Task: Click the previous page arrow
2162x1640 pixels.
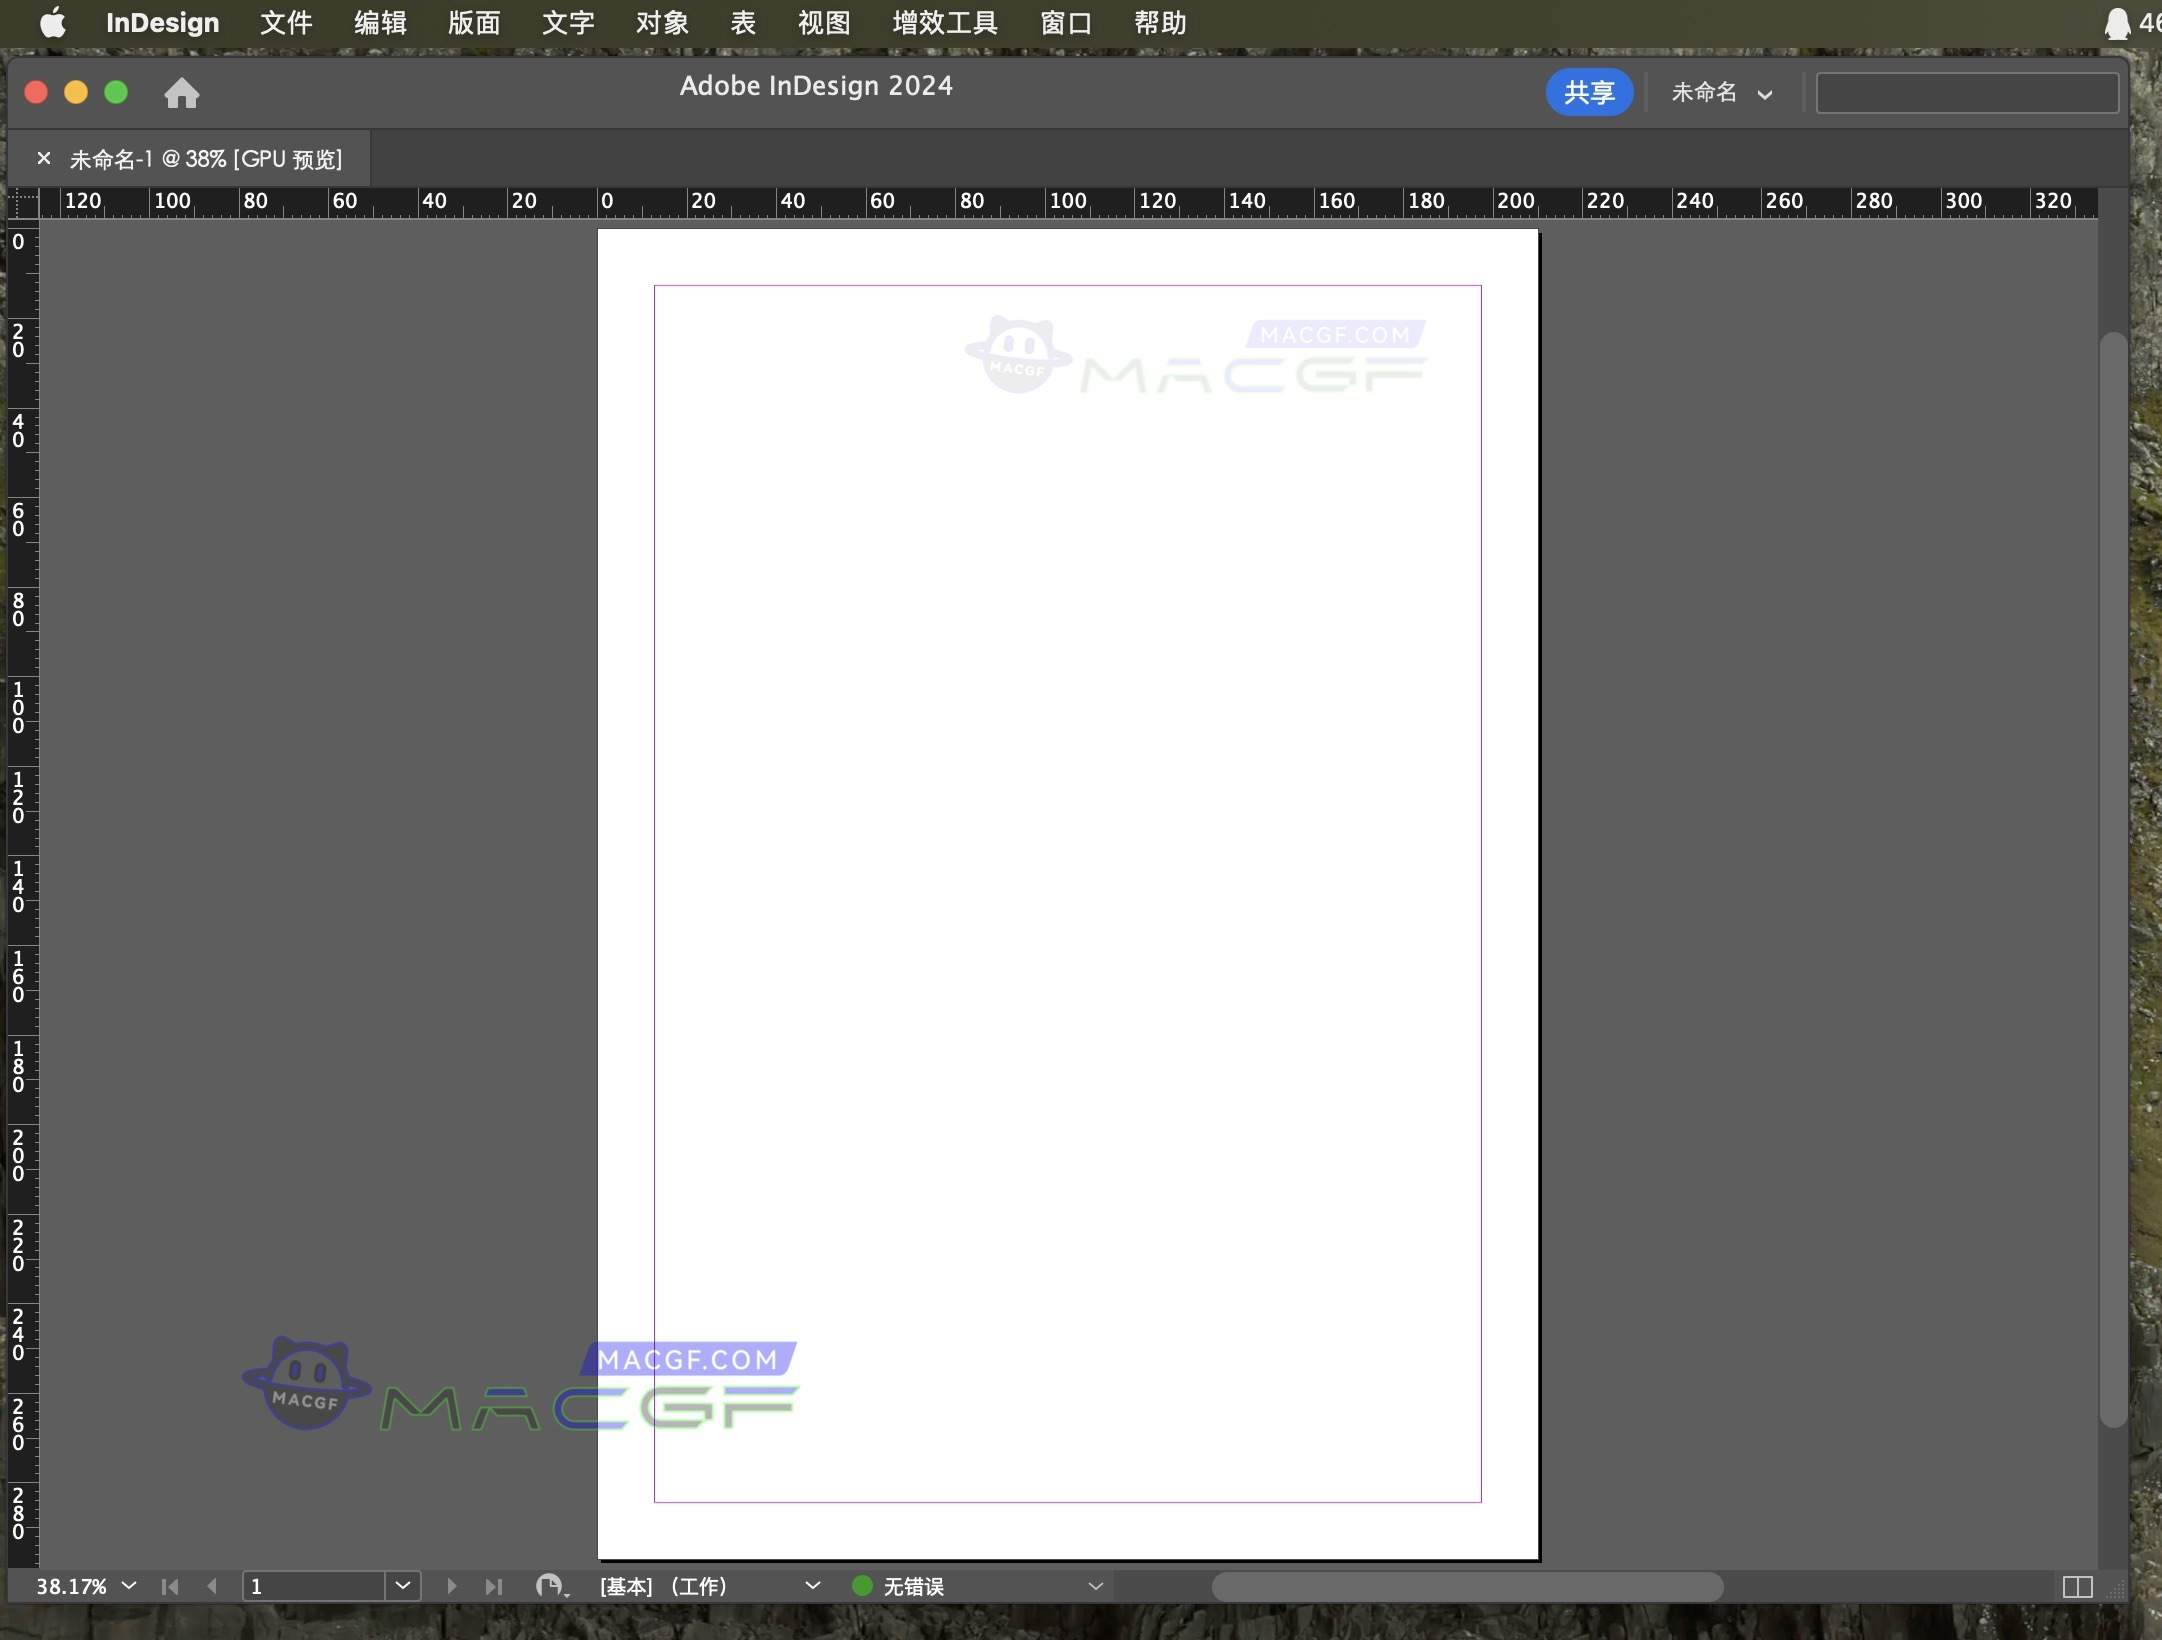Action: coord(212,1586)
